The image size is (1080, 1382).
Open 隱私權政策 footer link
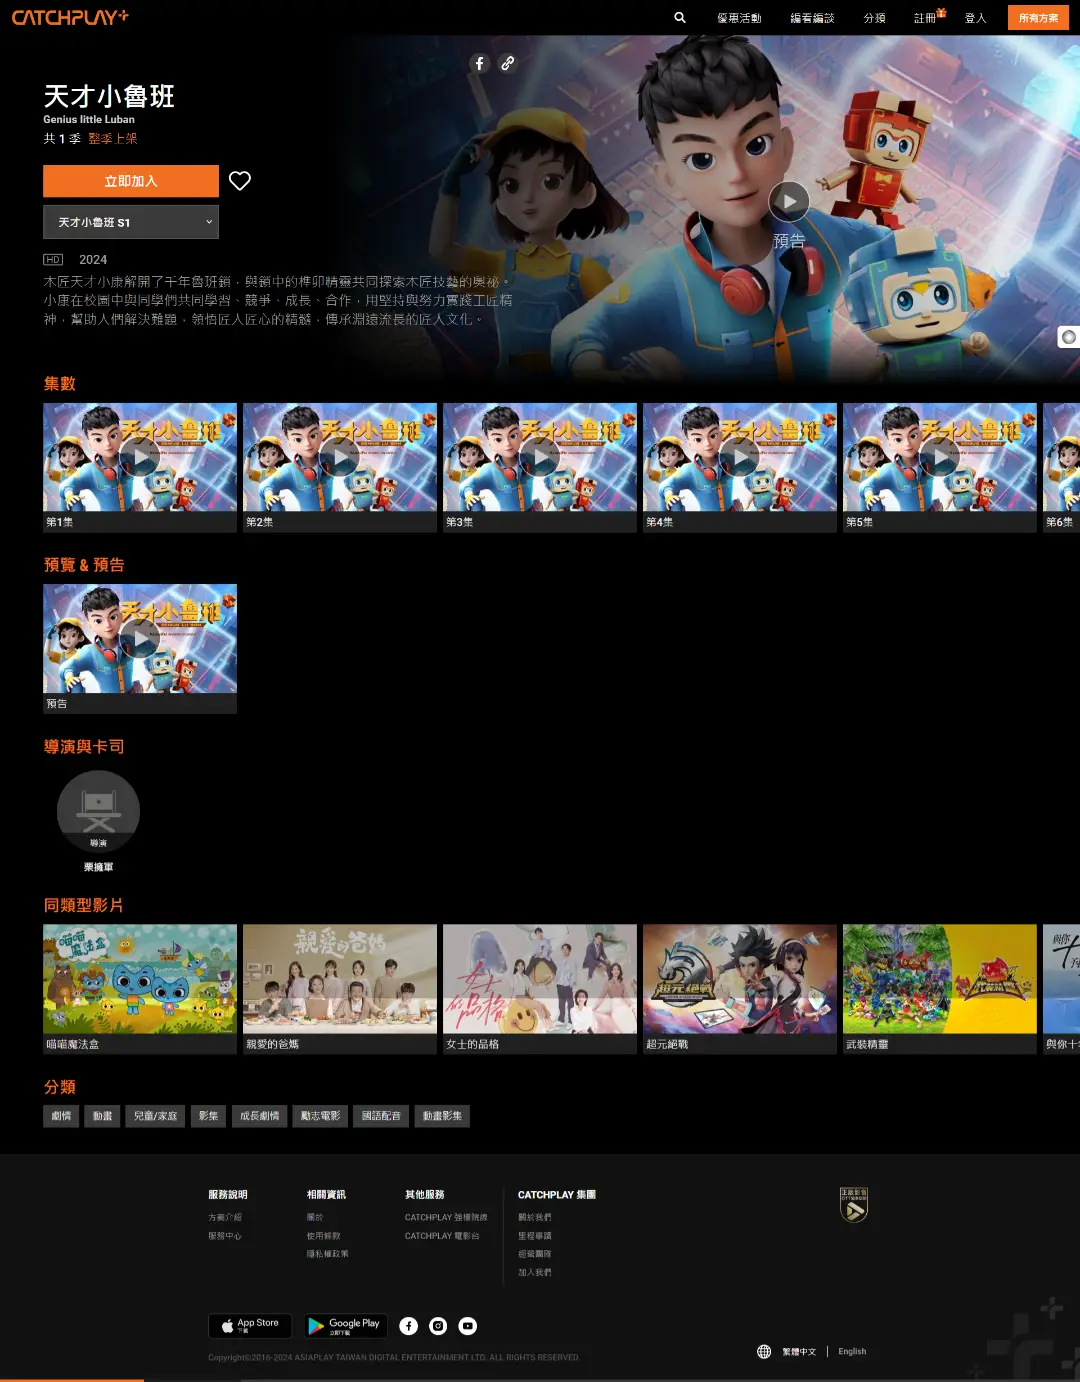tap(327, 1254)
